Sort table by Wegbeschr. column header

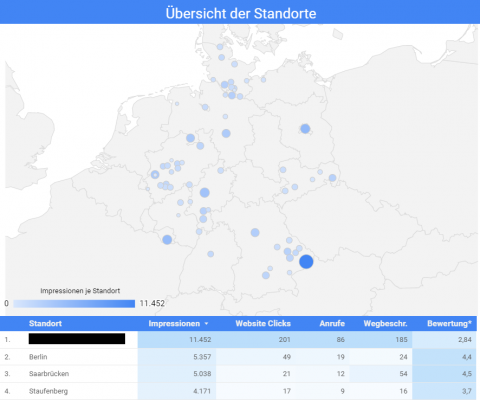pos(385,323)
